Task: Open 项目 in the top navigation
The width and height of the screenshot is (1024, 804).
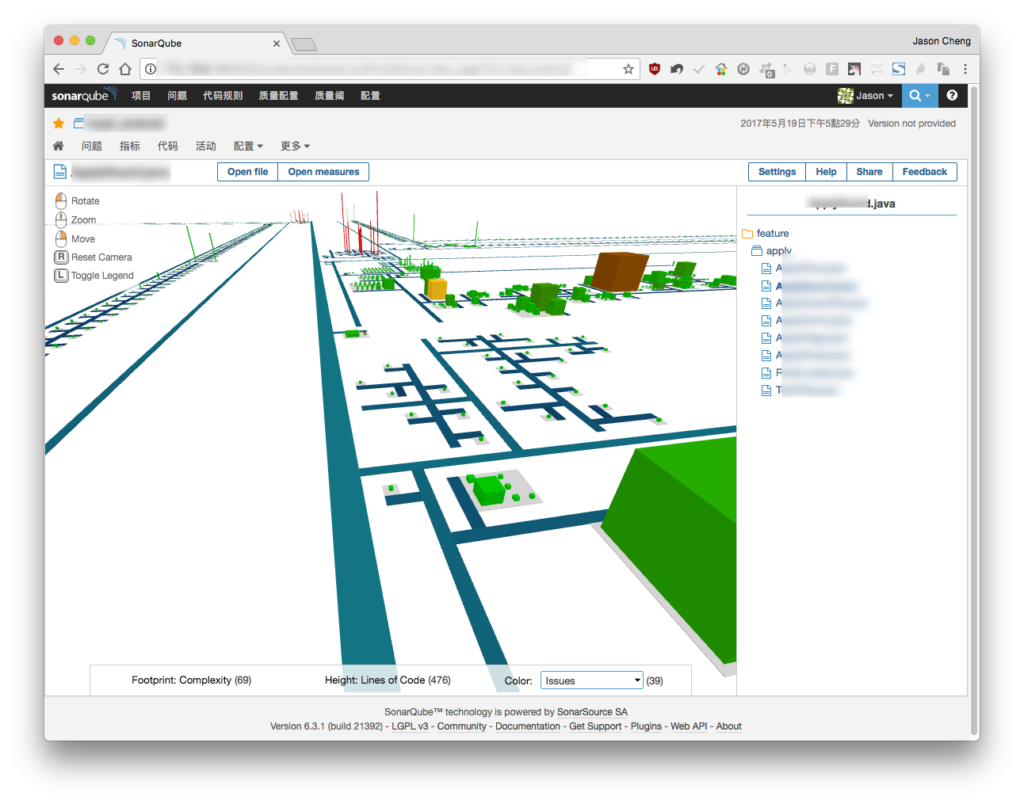Action: [140, 95]
